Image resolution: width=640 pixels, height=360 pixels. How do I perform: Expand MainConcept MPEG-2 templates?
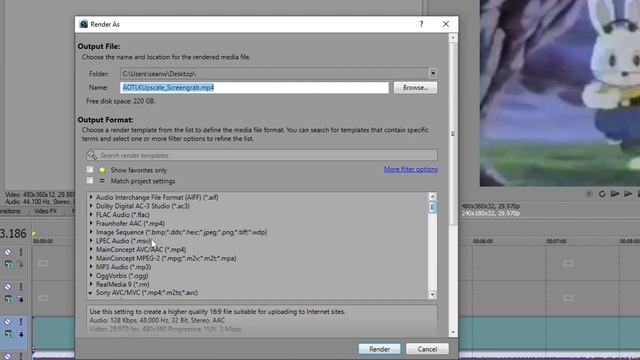coord(91,258)
